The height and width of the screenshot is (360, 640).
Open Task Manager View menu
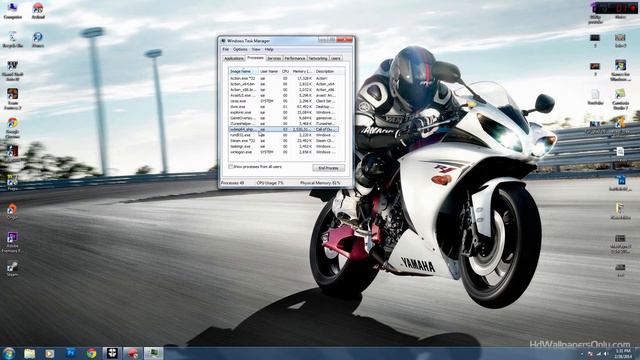256,49
